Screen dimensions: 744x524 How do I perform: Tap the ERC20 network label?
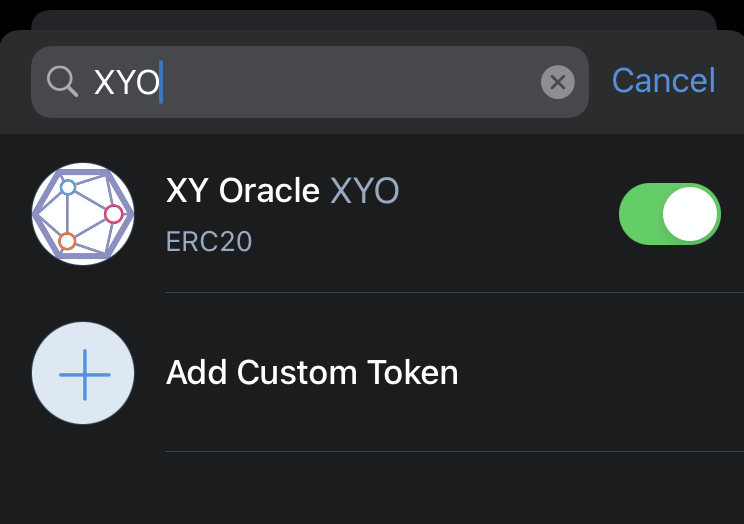click(x=209, y=242)
